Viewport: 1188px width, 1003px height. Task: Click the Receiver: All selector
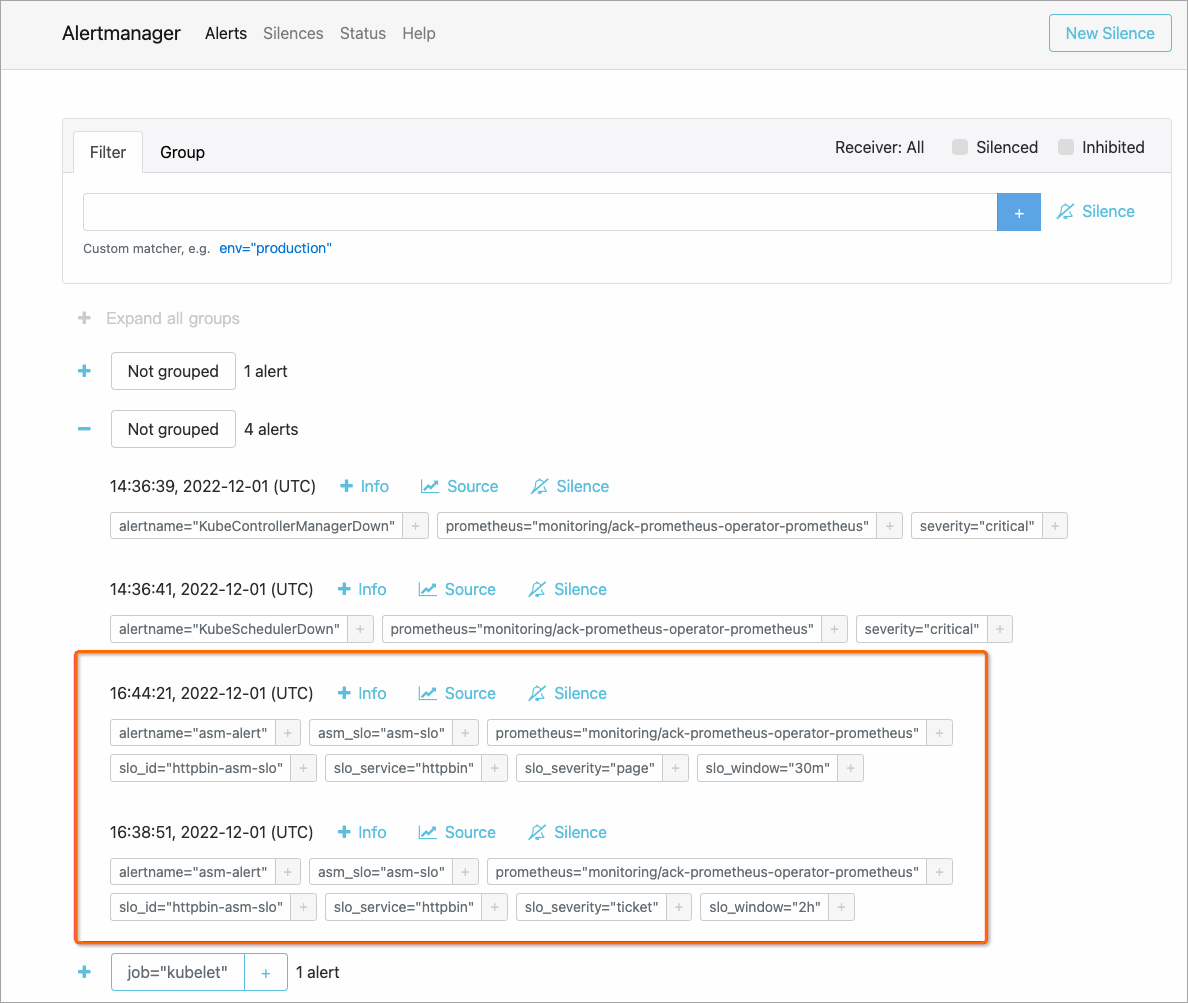pyautogui.click(x=880, y=147)
